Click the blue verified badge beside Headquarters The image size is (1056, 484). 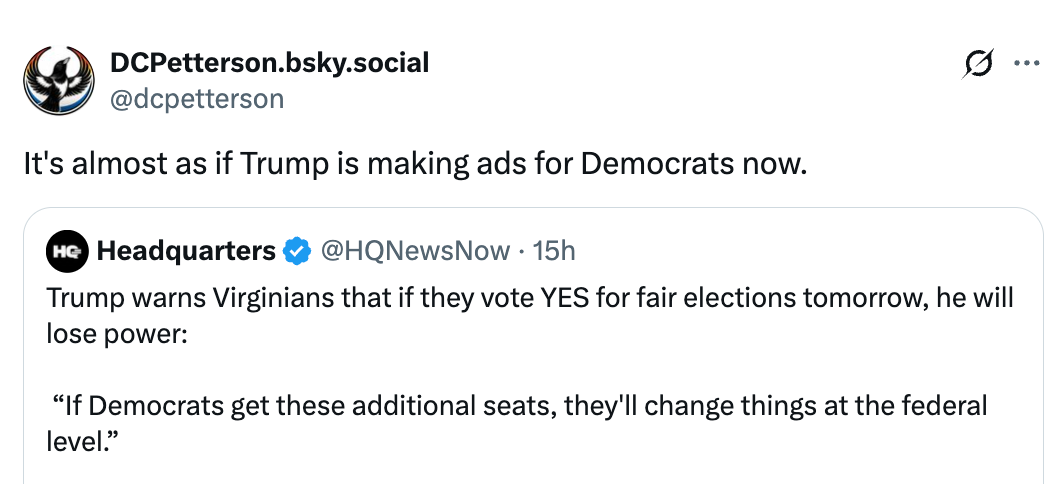pos(297,250)
